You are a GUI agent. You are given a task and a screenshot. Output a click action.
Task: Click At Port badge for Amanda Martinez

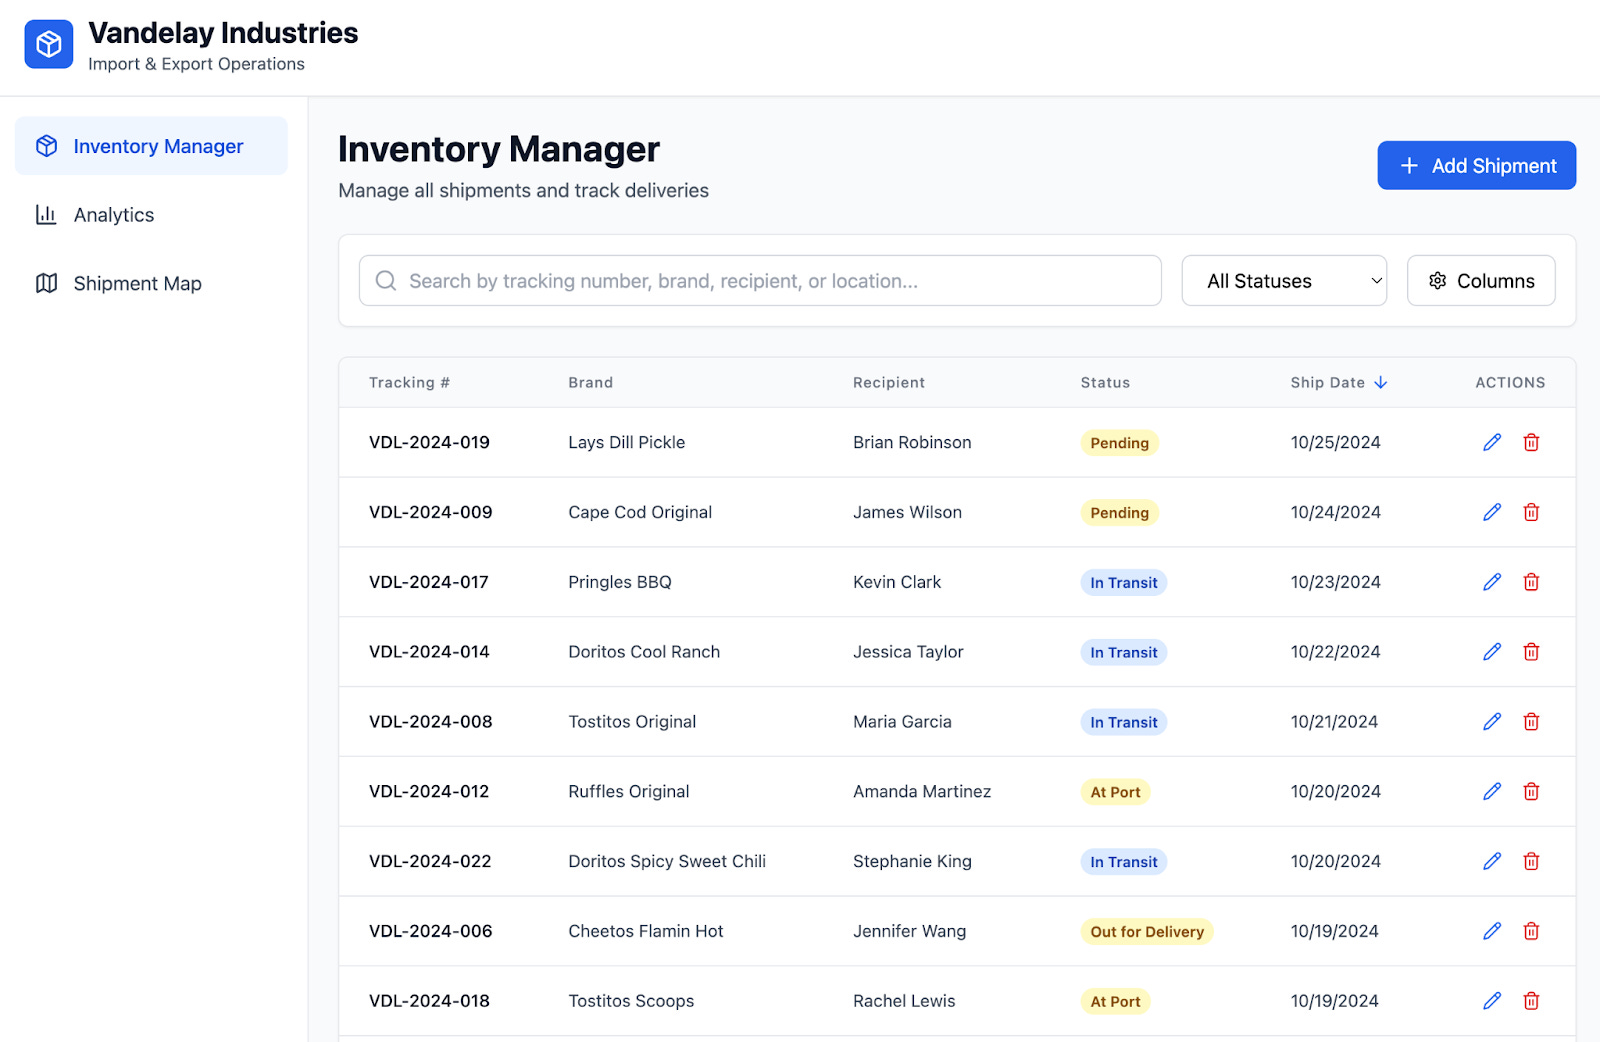click(x=1115, y=792)
